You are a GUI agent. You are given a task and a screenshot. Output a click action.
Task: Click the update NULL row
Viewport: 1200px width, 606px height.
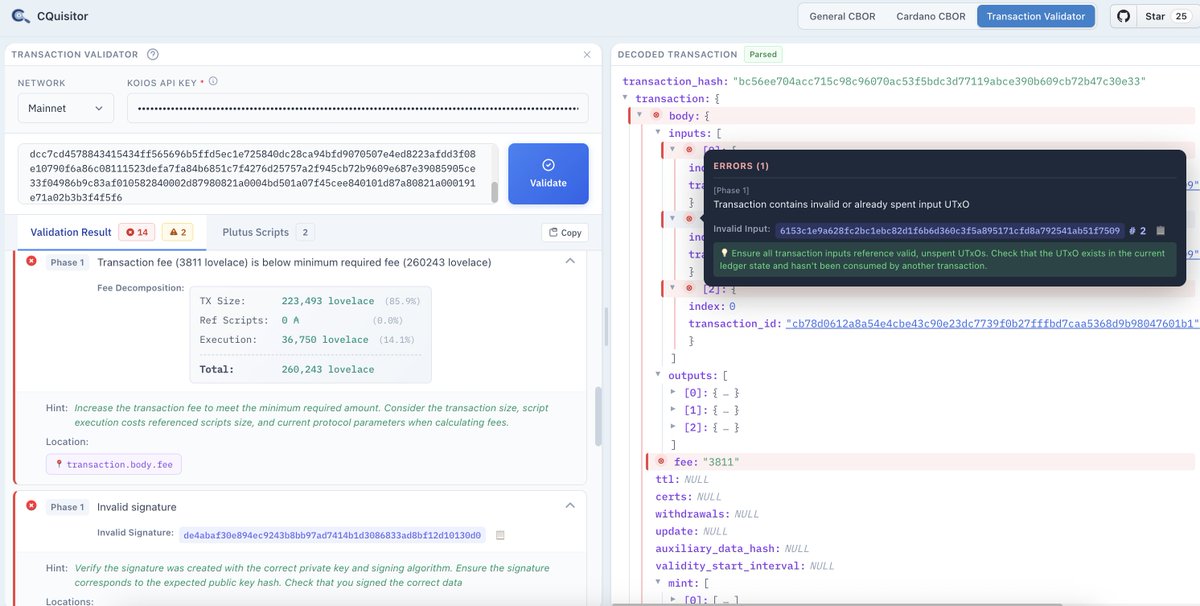click(692, 531)
